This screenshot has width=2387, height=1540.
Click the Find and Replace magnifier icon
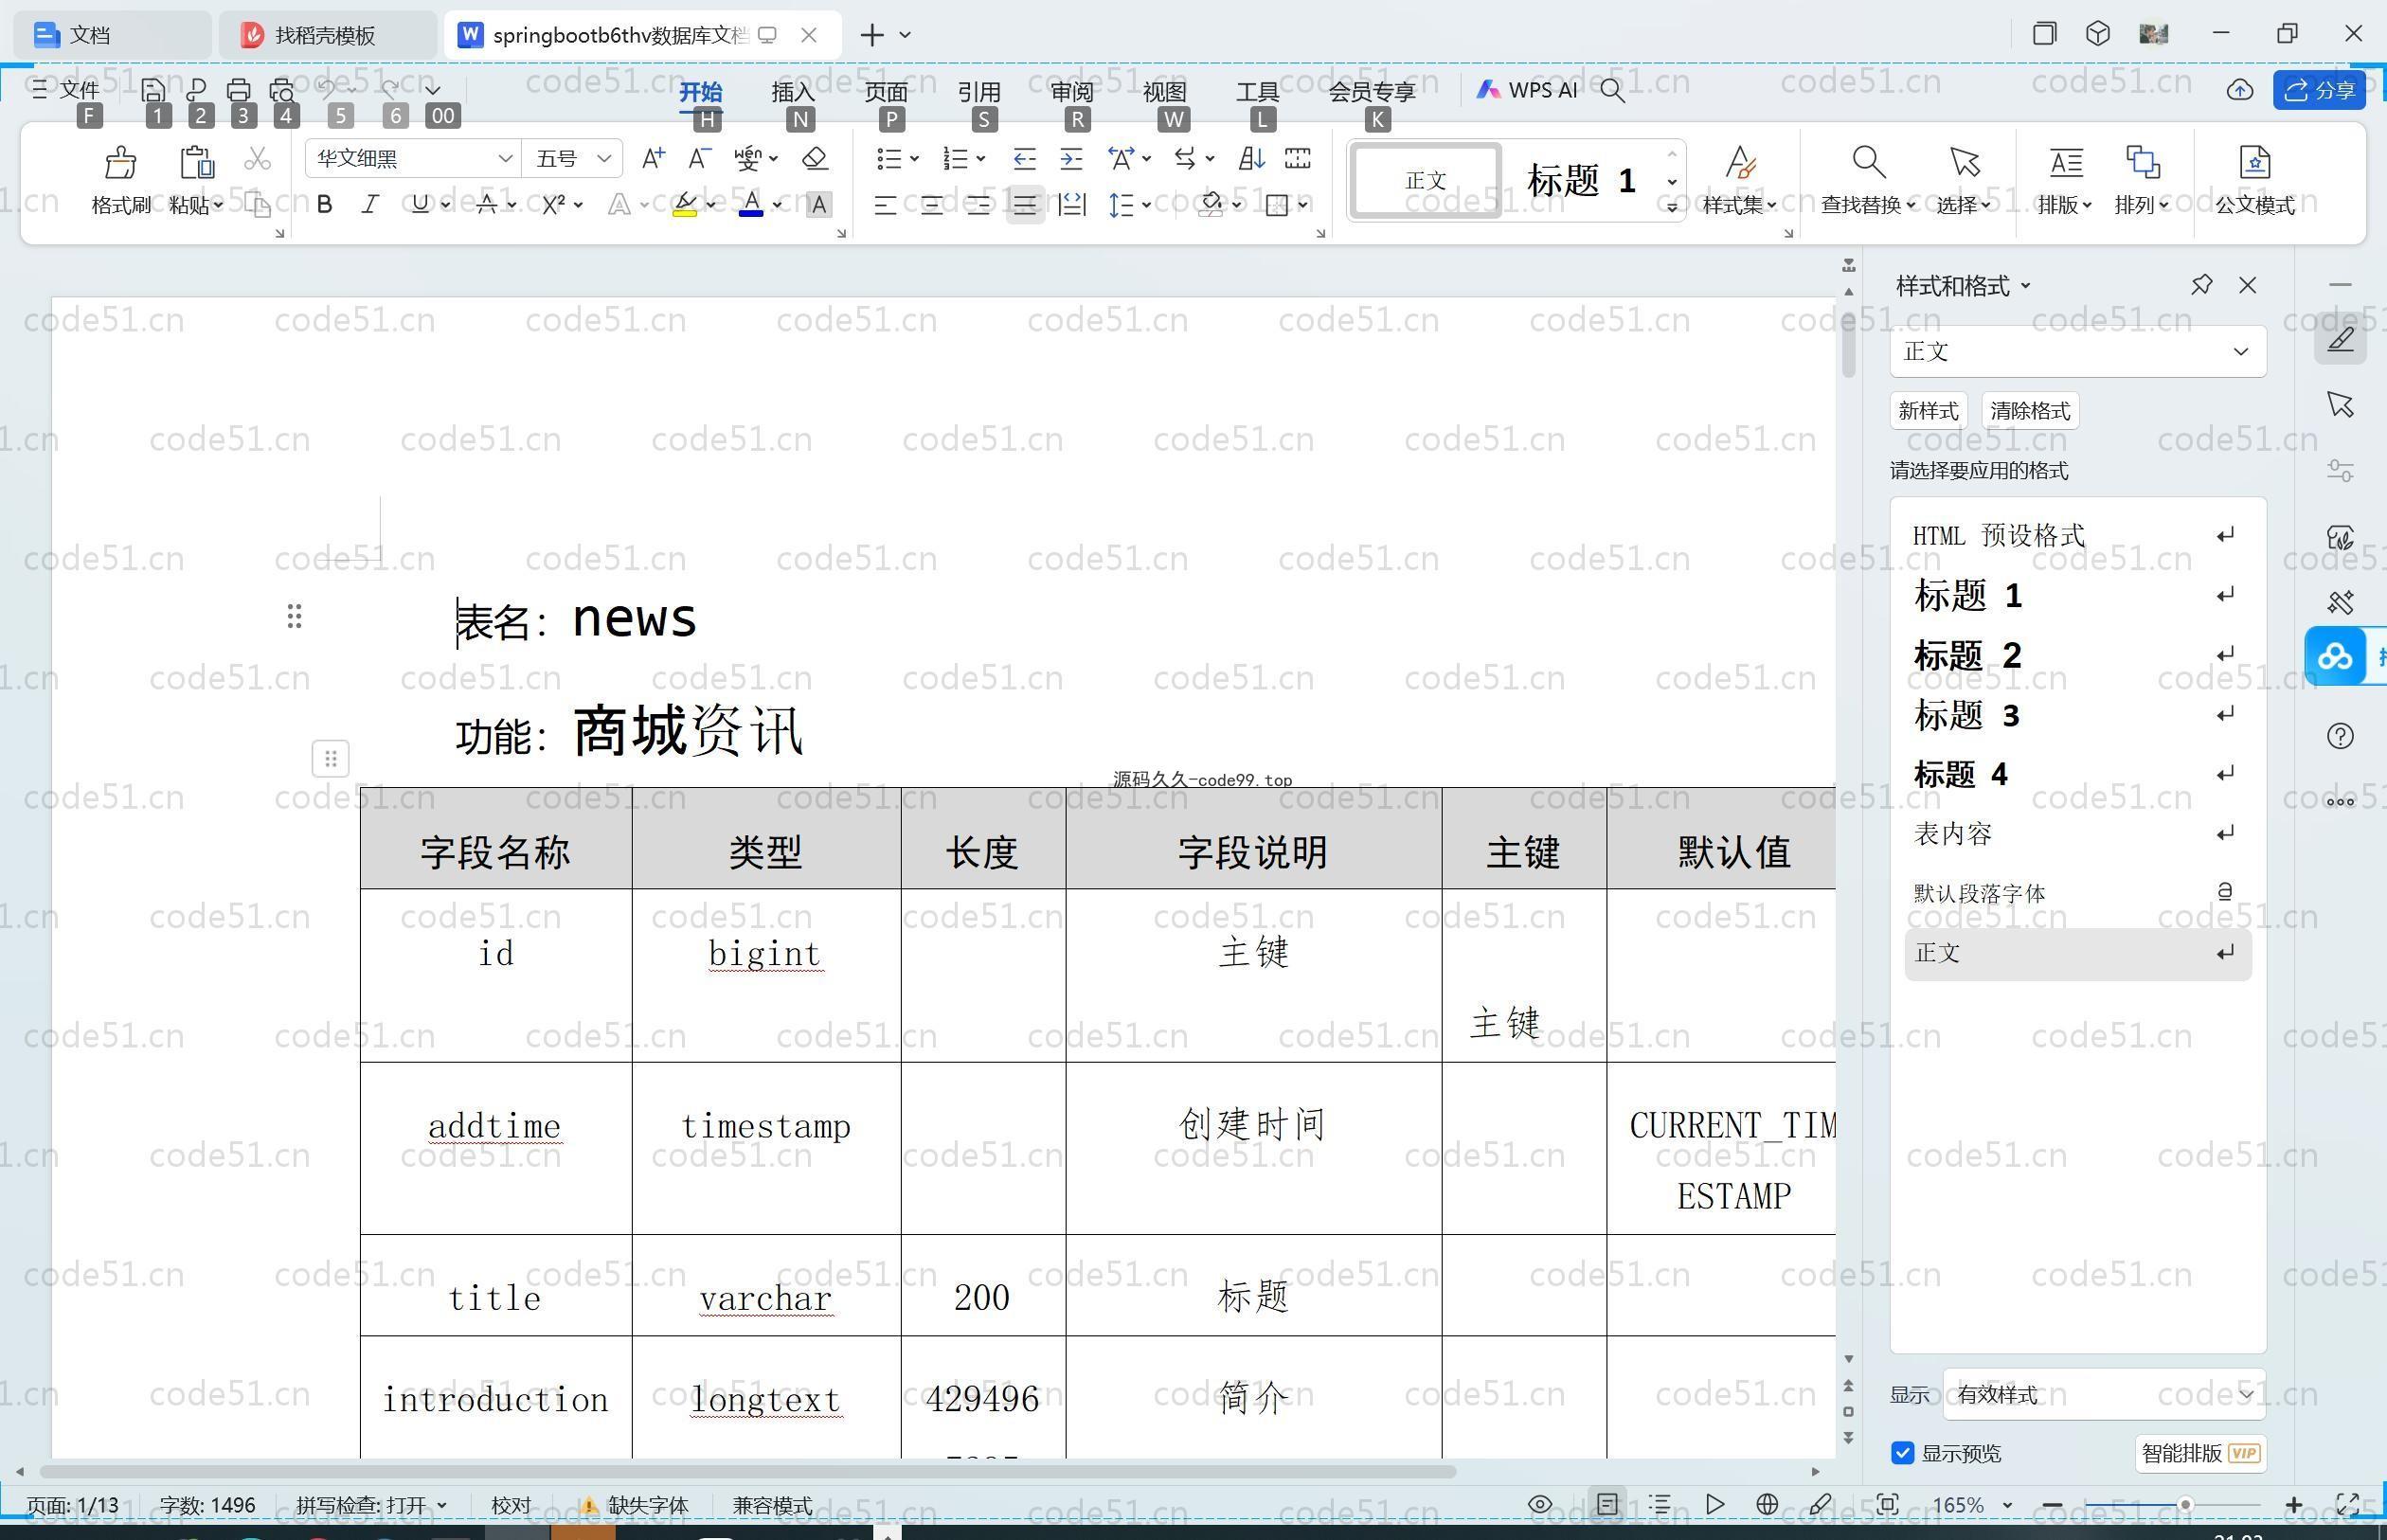point(1868,162)
